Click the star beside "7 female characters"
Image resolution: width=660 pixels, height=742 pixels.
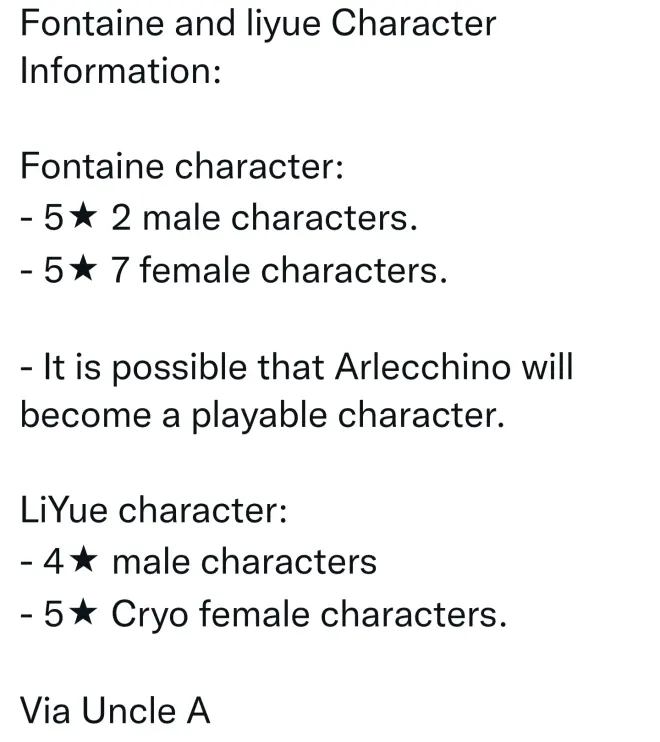point(85,270)
